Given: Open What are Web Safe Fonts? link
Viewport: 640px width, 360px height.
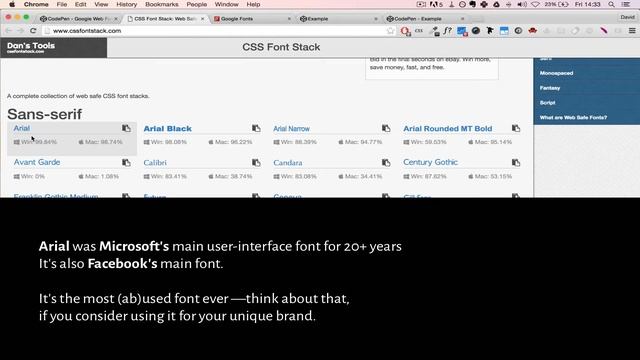Looking at the screenshot, I should coord(573,118).
